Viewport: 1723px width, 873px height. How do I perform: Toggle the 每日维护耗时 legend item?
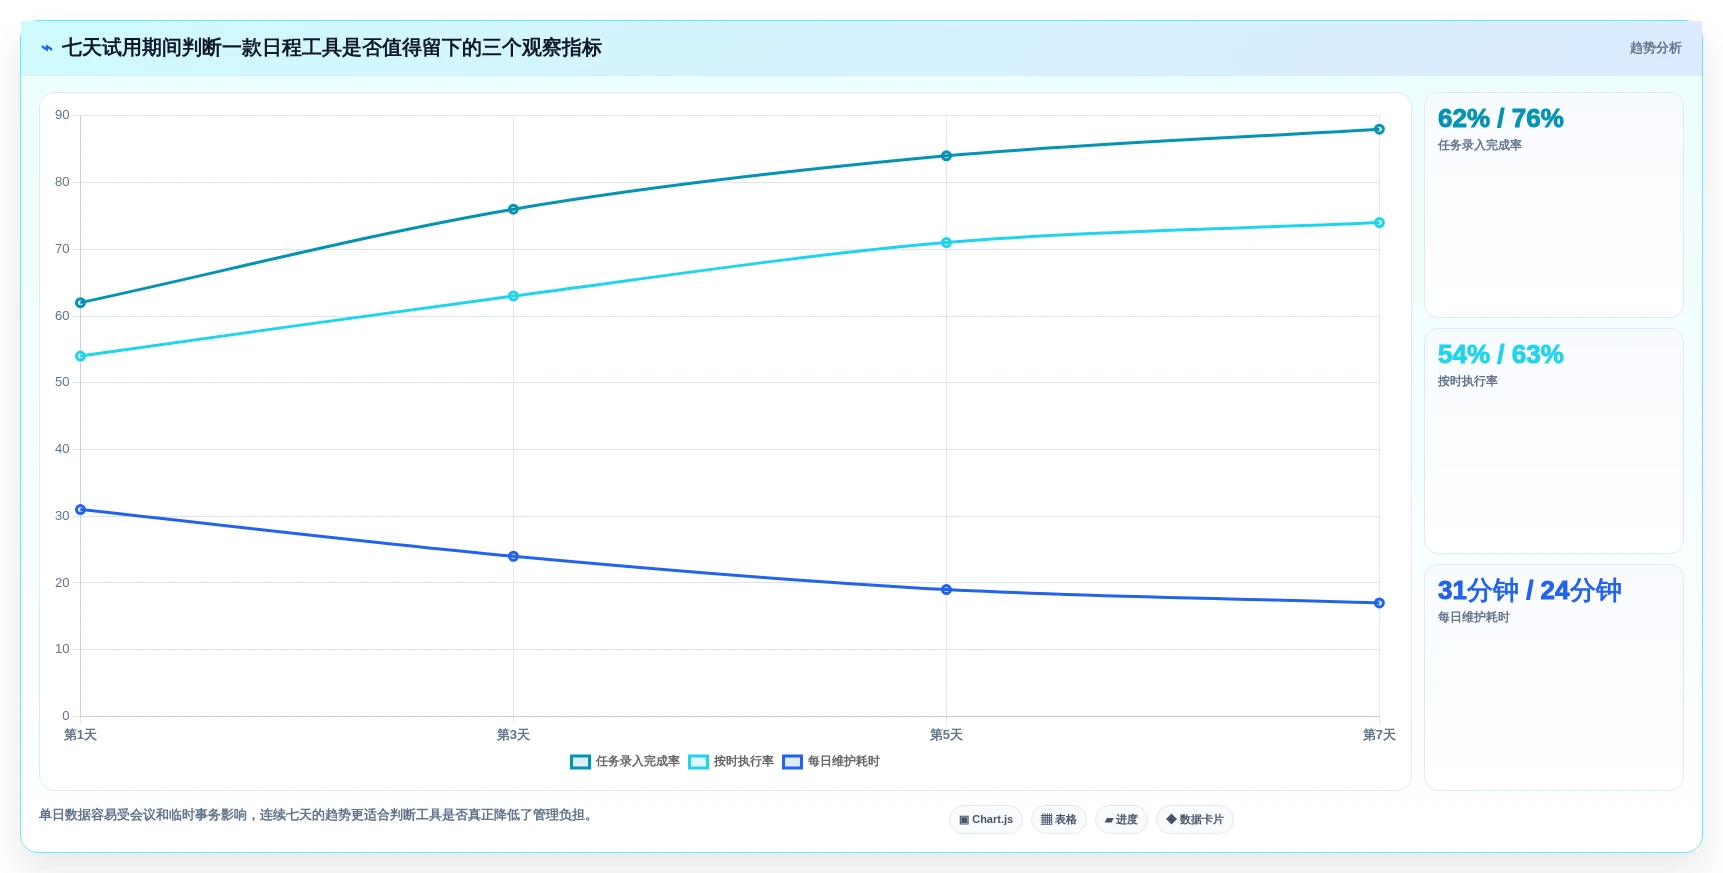click(831, 762)
